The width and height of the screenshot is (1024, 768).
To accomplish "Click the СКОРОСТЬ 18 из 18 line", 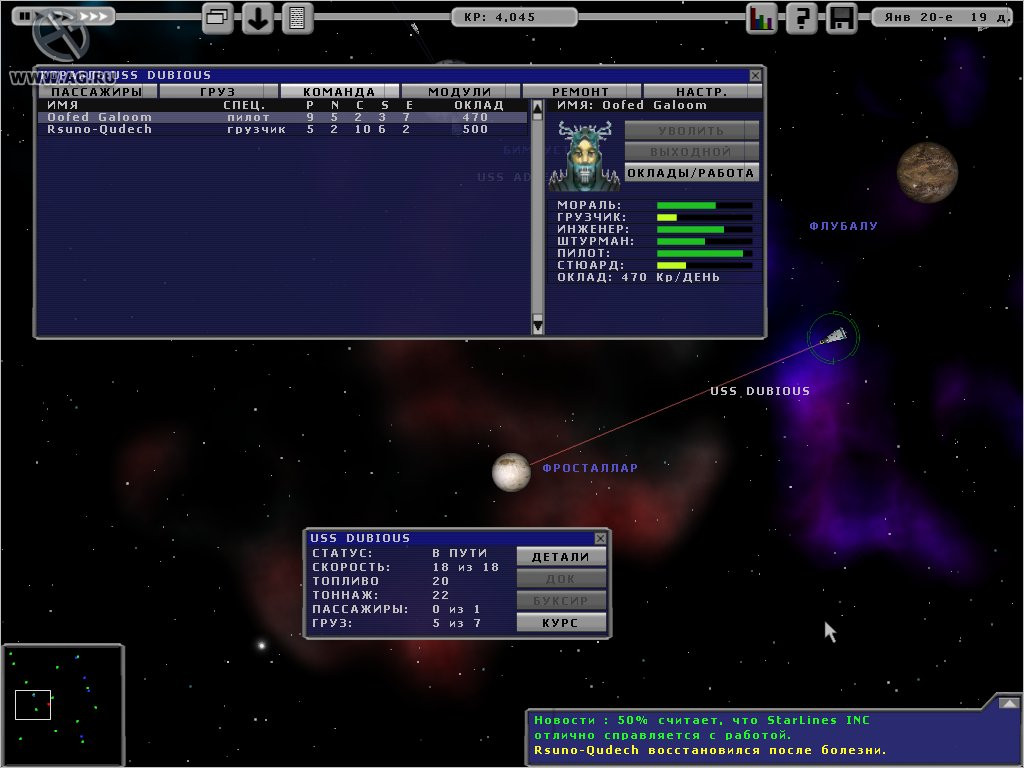I will pyautogui.click(x=406, y=568).
